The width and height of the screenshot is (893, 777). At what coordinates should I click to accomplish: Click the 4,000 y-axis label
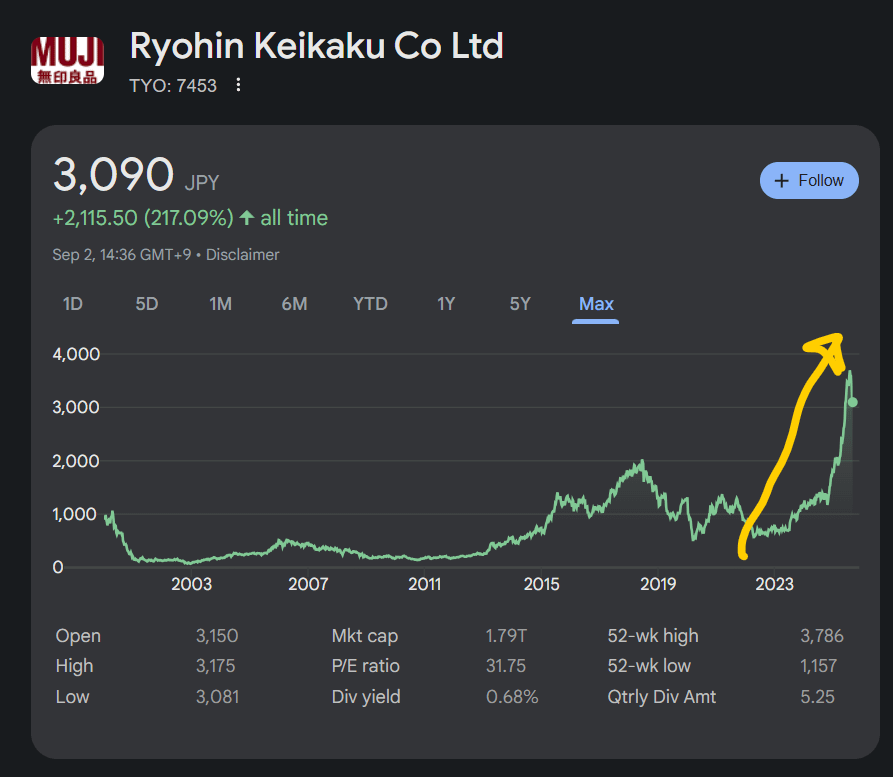[76, 354]
